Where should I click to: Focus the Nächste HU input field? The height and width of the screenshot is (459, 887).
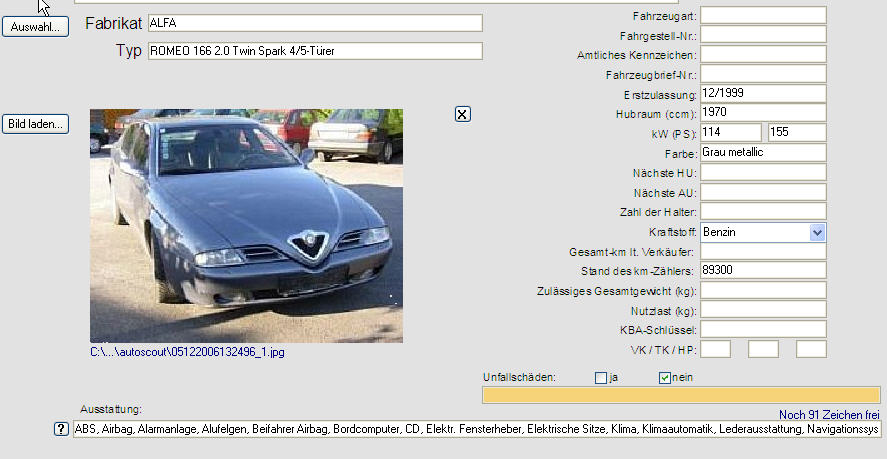coord(763,172)
